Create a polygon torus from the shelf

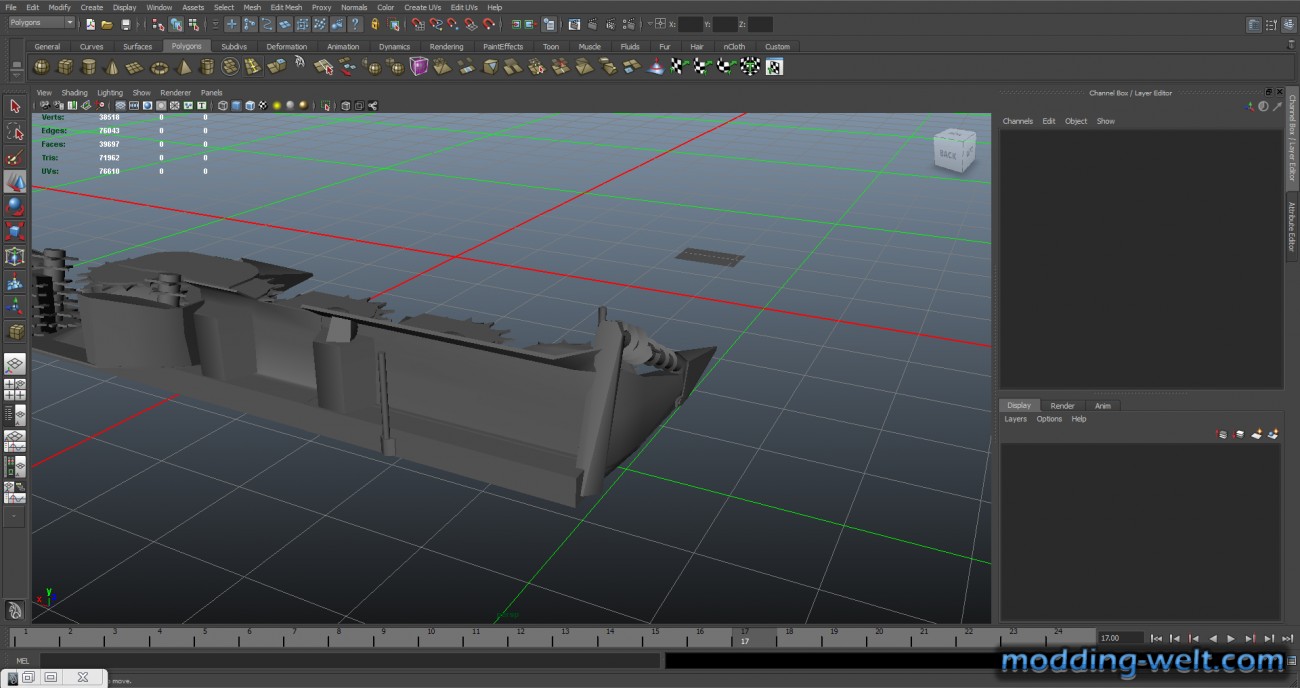click(160, 67)
